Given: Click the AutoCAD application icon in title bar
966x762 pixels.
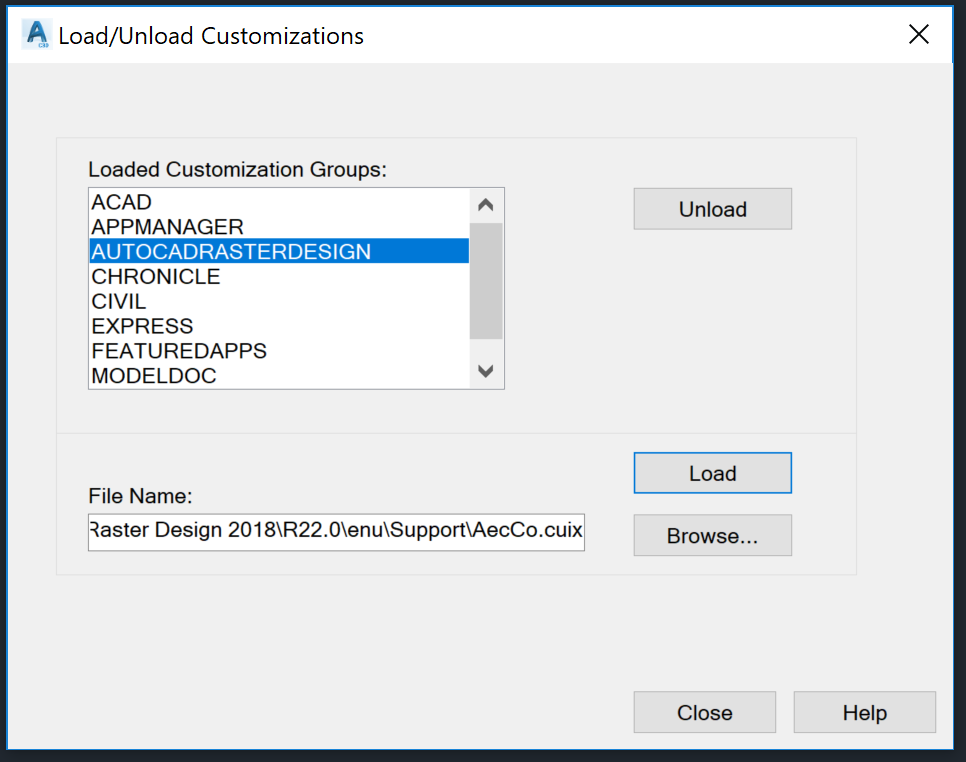Looking at the screenshot, I should pyautogui.click(x=36, y=34).
